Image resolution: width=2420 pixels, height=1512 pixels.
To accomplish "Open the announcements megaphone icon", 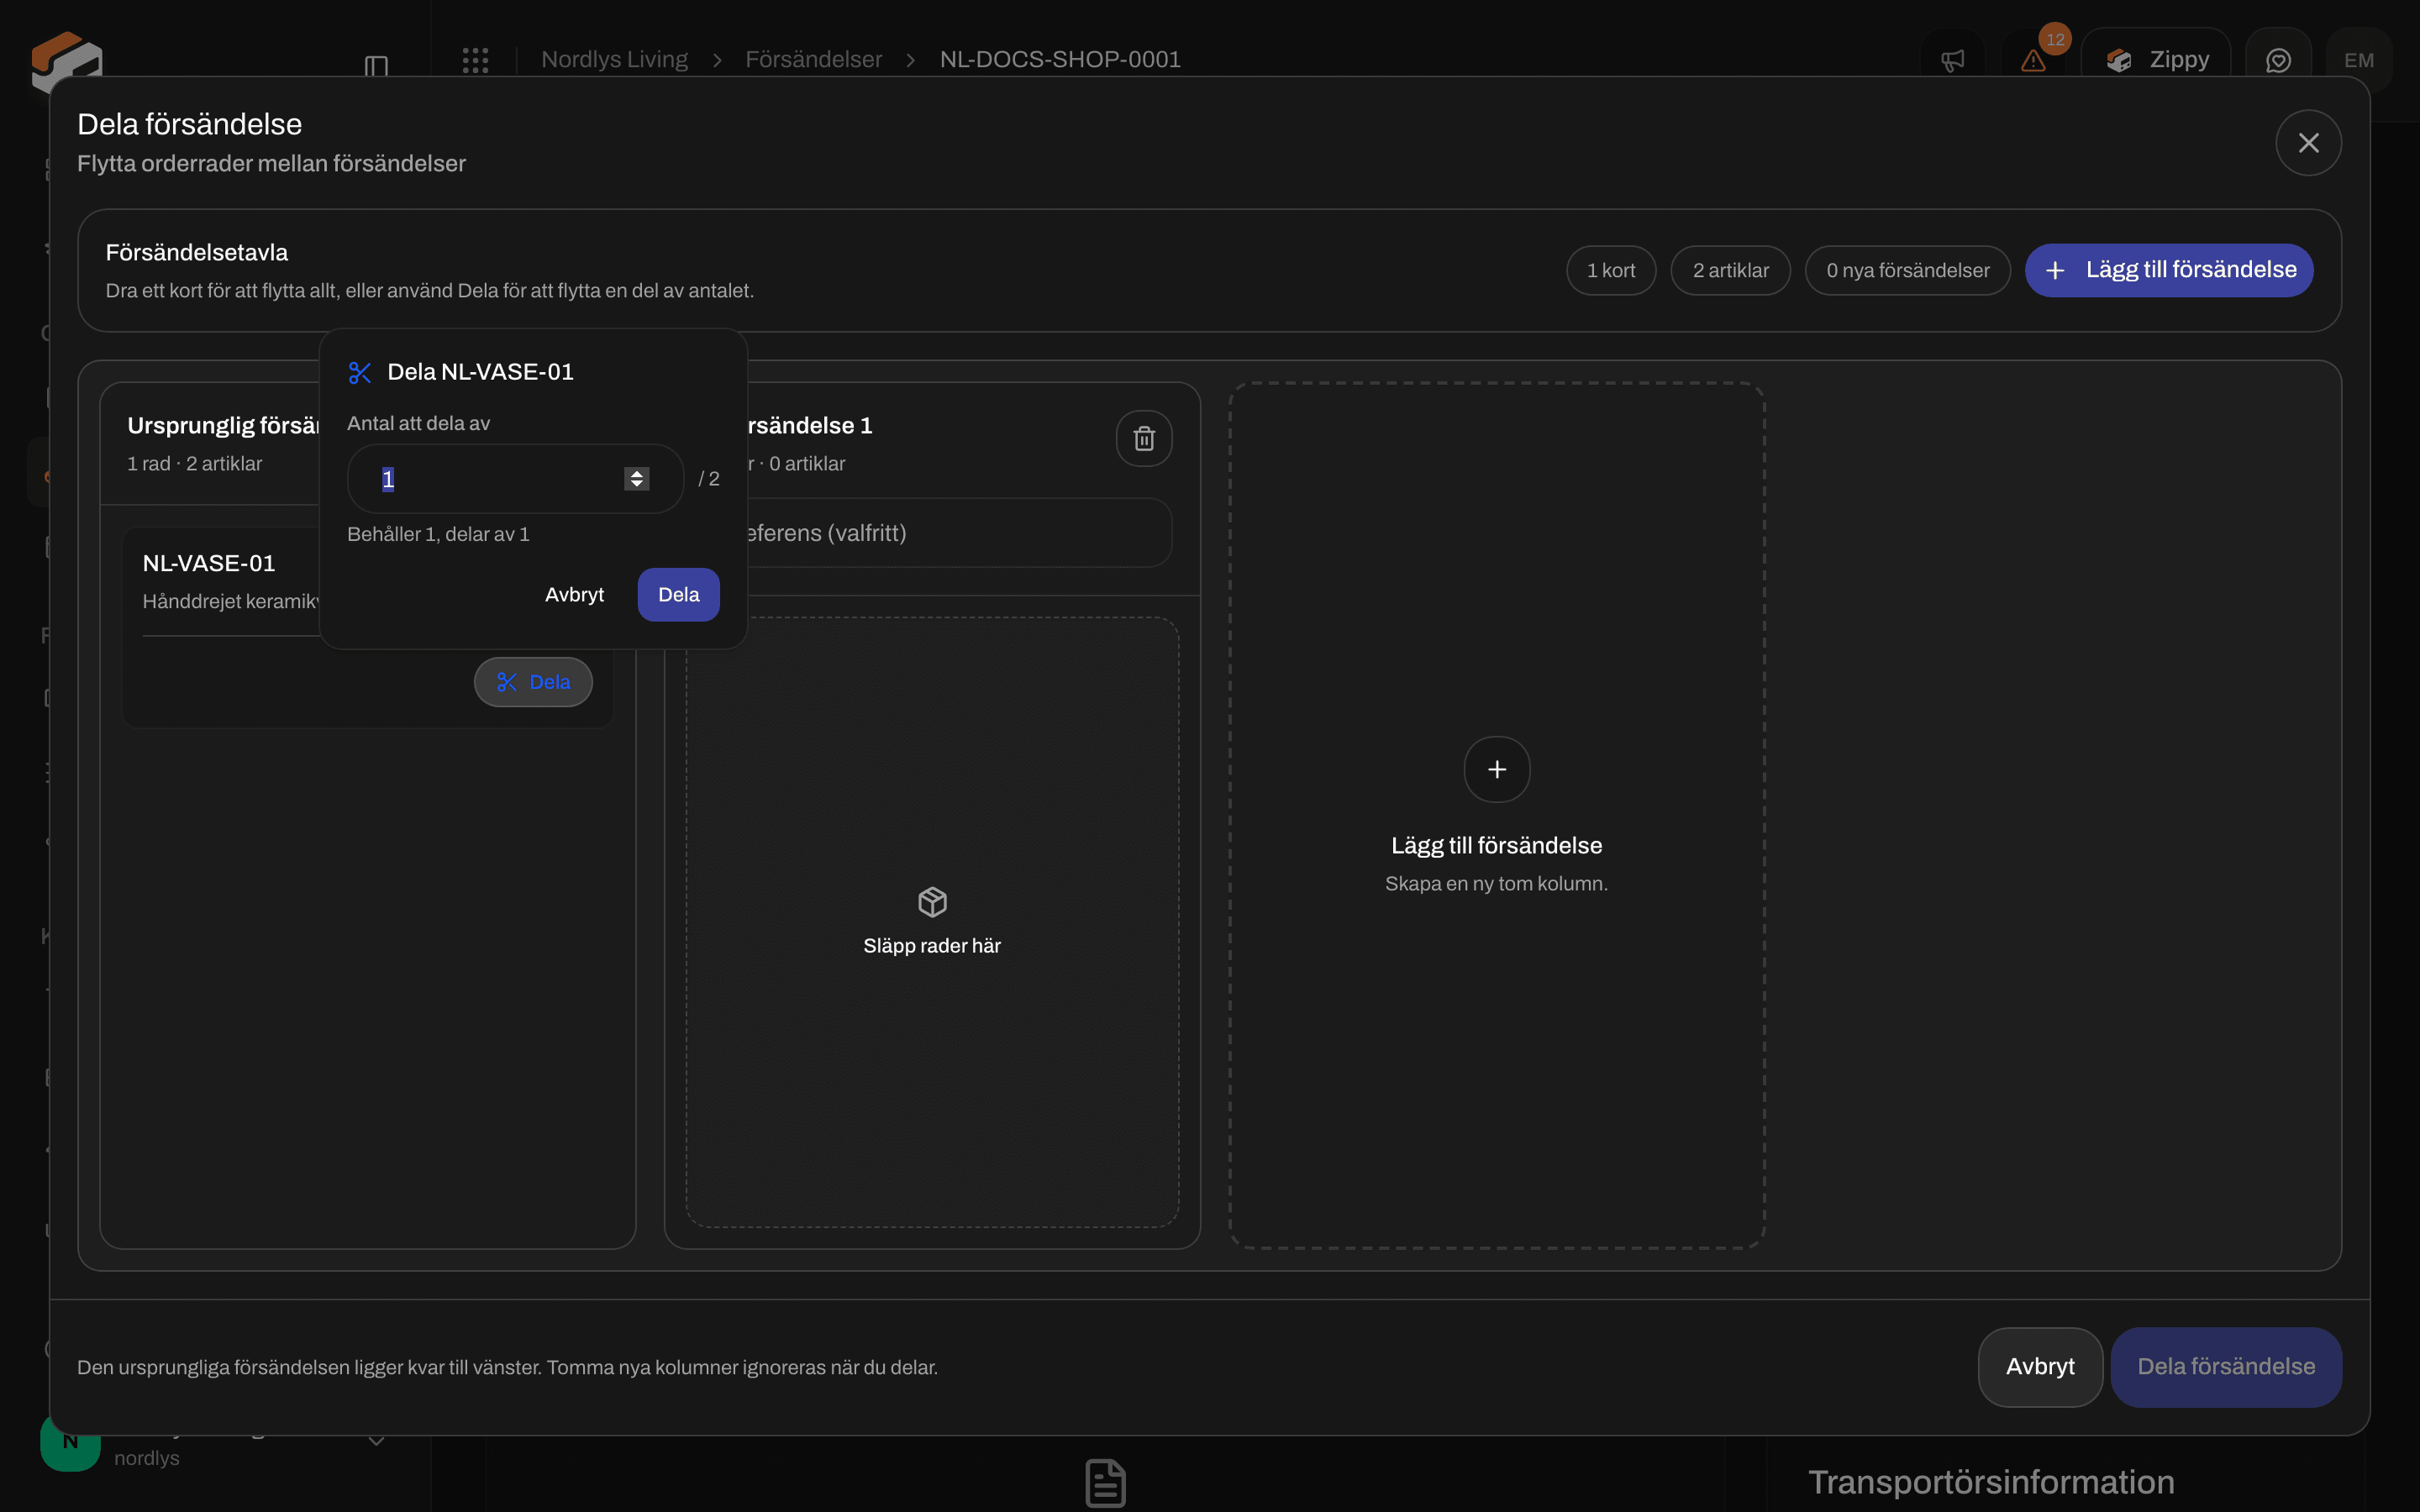I will click(1952, 60).
